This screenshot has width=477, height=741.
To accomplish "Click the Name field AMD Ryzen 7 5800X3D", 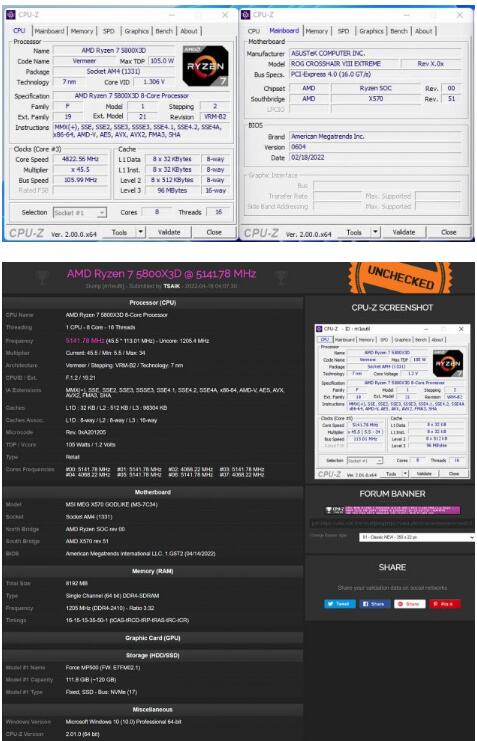I will 113,51.
